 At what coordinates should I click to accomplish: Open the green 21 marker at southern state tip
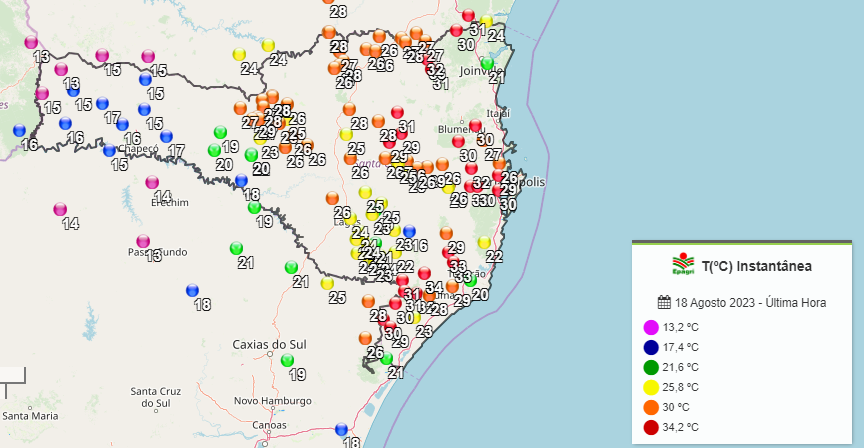pos(387,359)
